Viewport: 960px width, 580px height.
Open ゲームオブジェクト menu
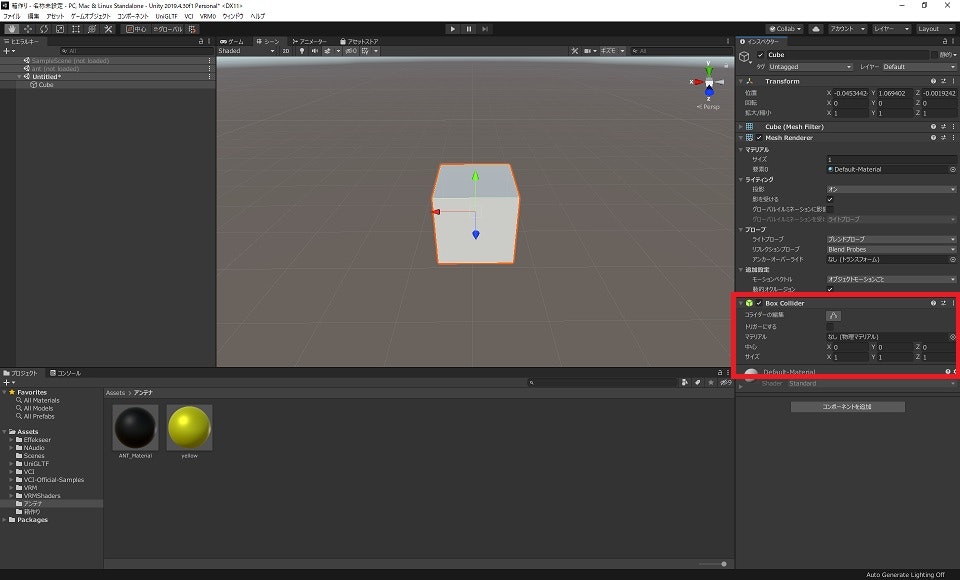[x=91, y=17]
